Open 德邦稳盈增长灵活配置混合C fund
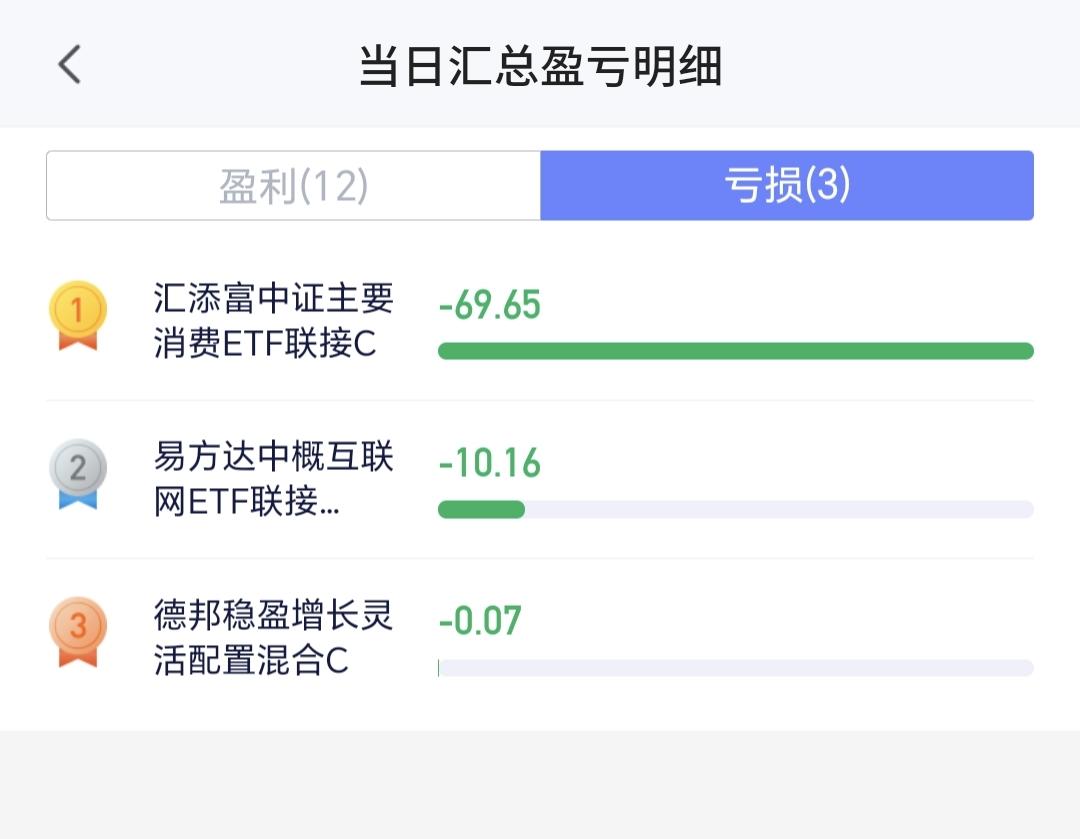The image size is (1080, 839). tap(273, 637)
